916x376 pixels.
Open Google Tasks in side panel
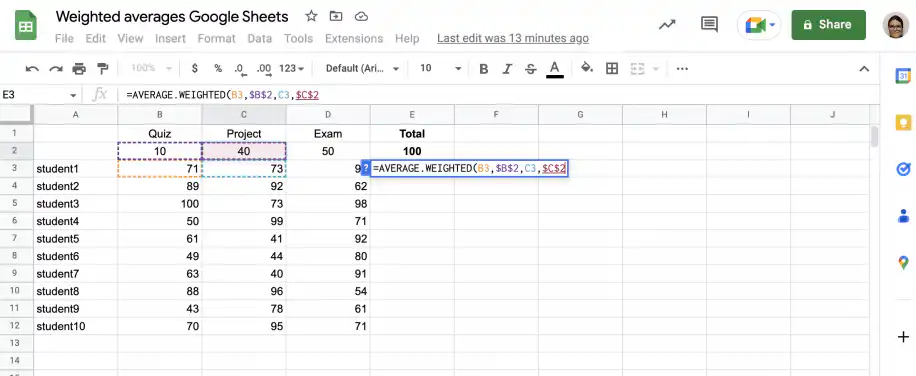point(903,169)
